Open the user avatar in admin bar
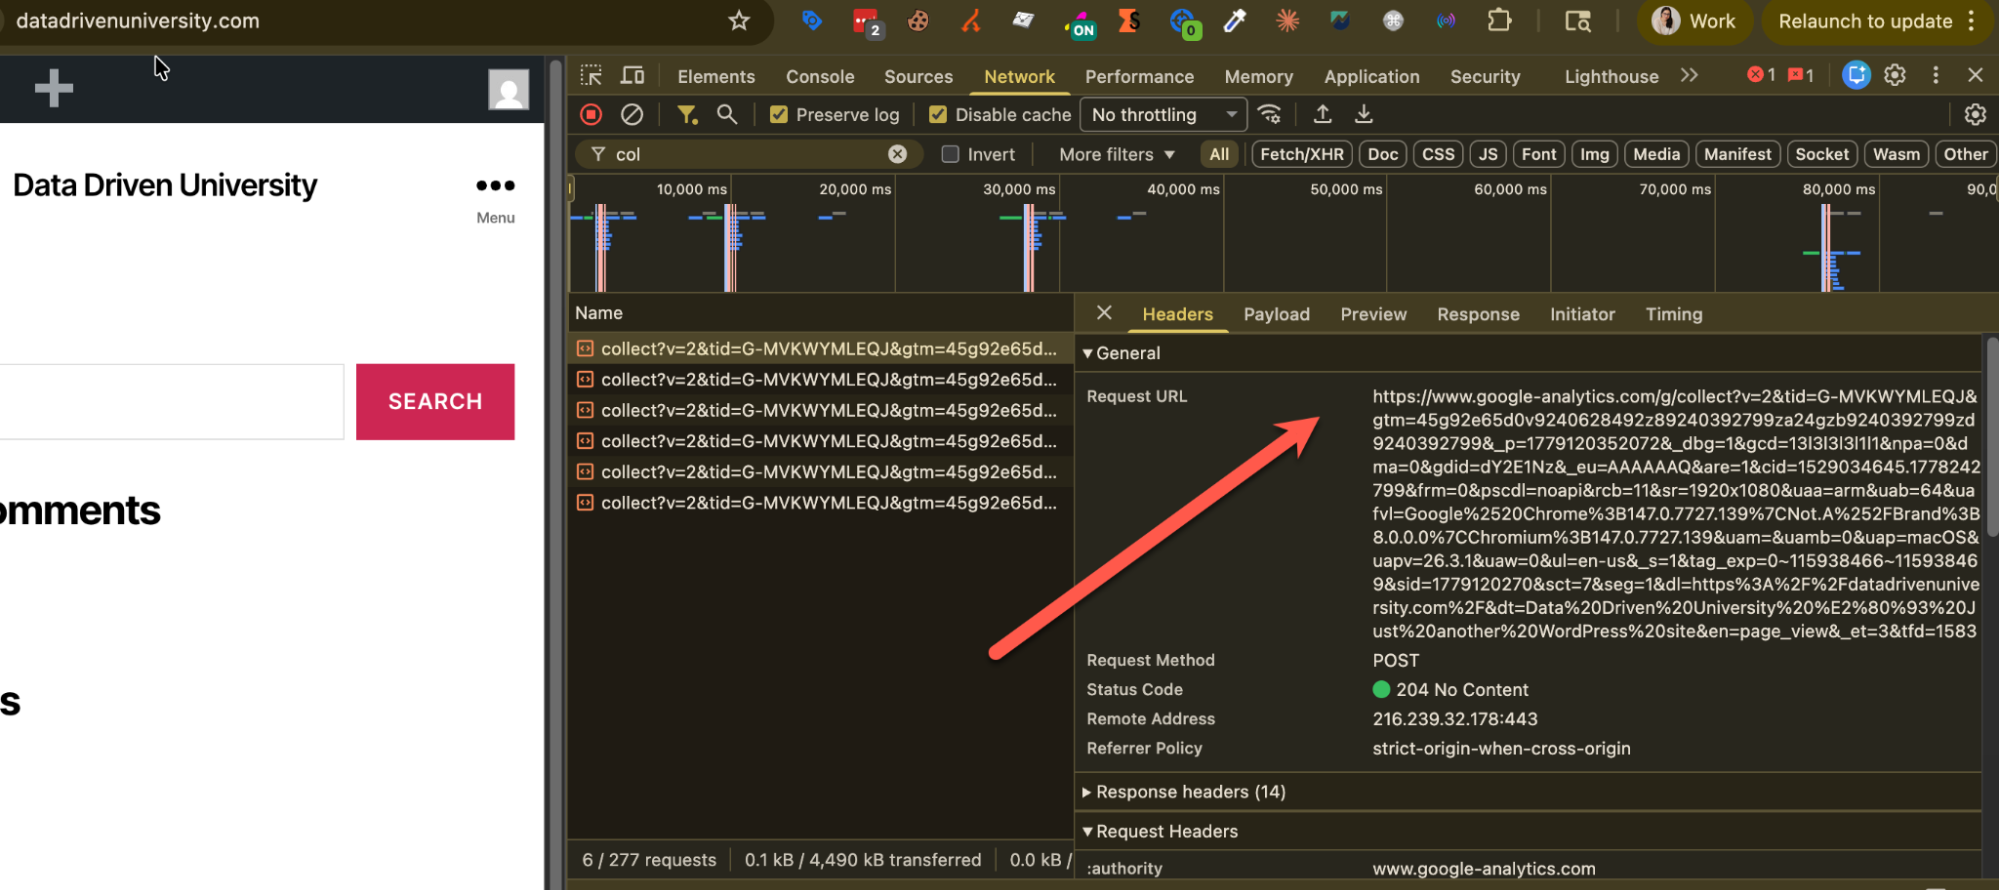This screenshot has height=891, width=1999. pos(508,89)
